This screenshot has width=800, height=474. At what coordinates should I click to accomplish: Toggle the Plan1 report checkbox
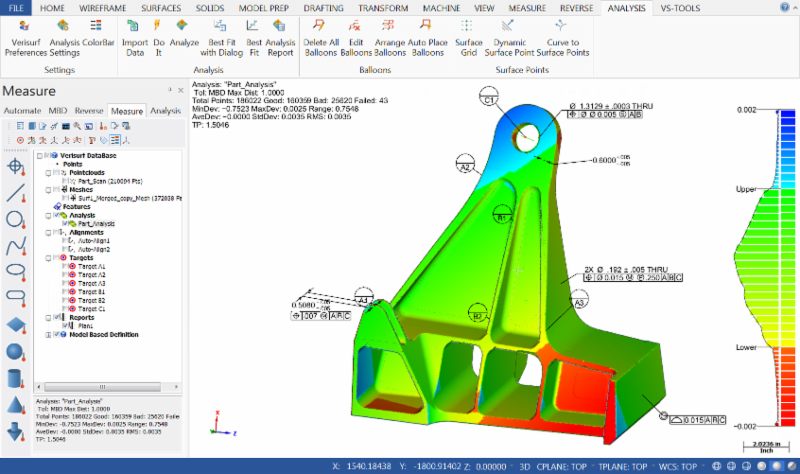click(x=63, y=326)
